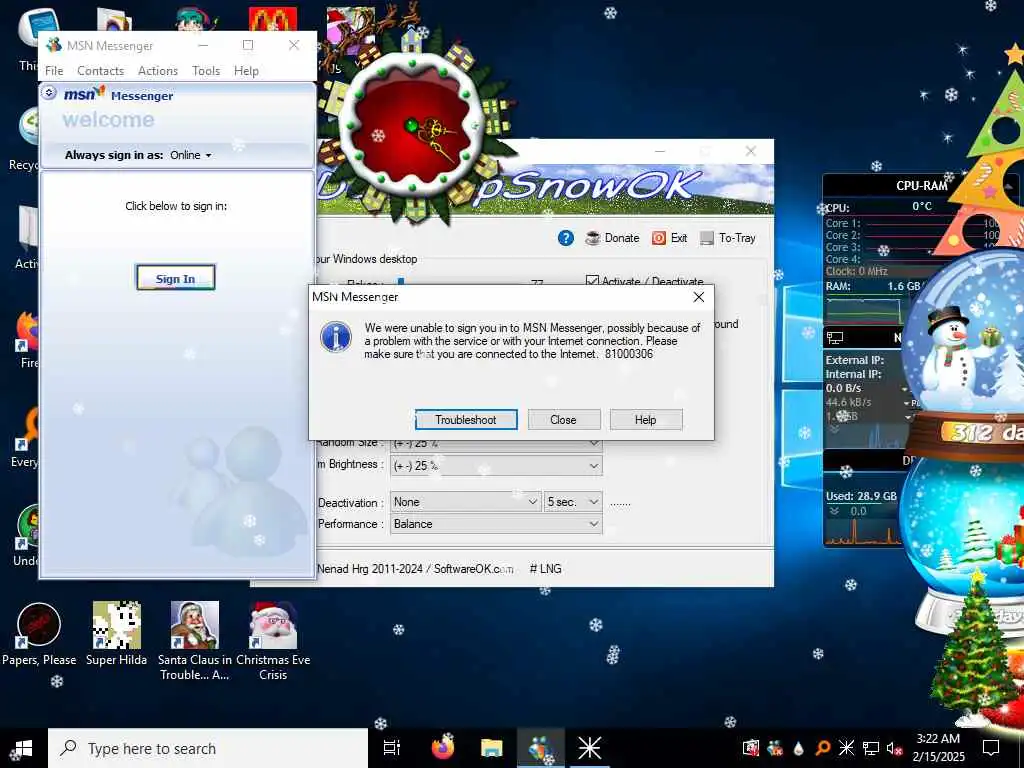Click the 'Always sign in as:' label
This screenshot has width=1024, height=768.
tap(114, 155)
